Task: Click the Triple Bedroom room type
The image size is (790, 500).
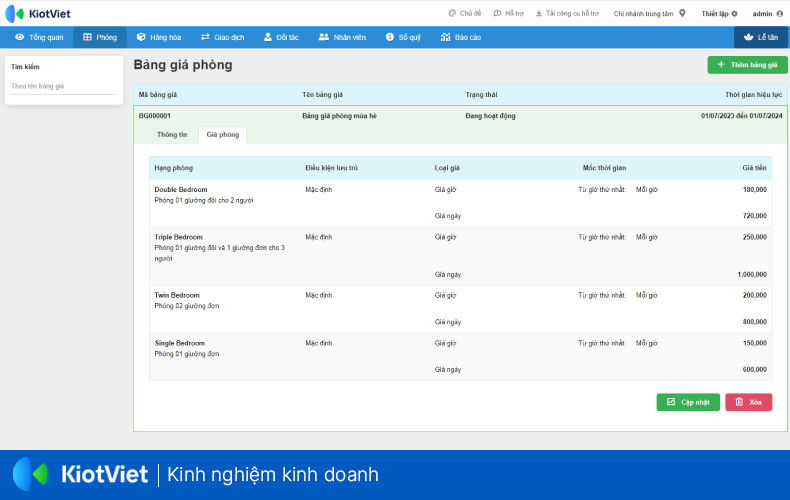Action: 178,237
